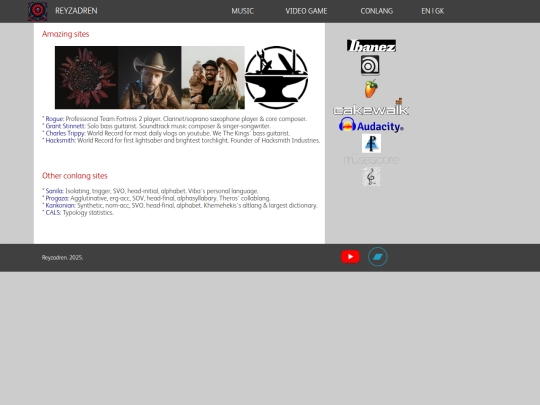Follow the Hacksmith link
This screenshot has width=540, height=405.
[x=61, y=141]
